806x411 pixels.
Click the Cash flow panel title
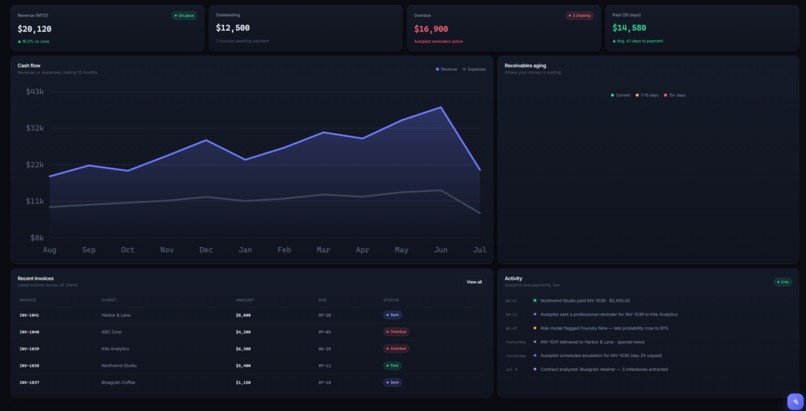[x=29, y=66]
